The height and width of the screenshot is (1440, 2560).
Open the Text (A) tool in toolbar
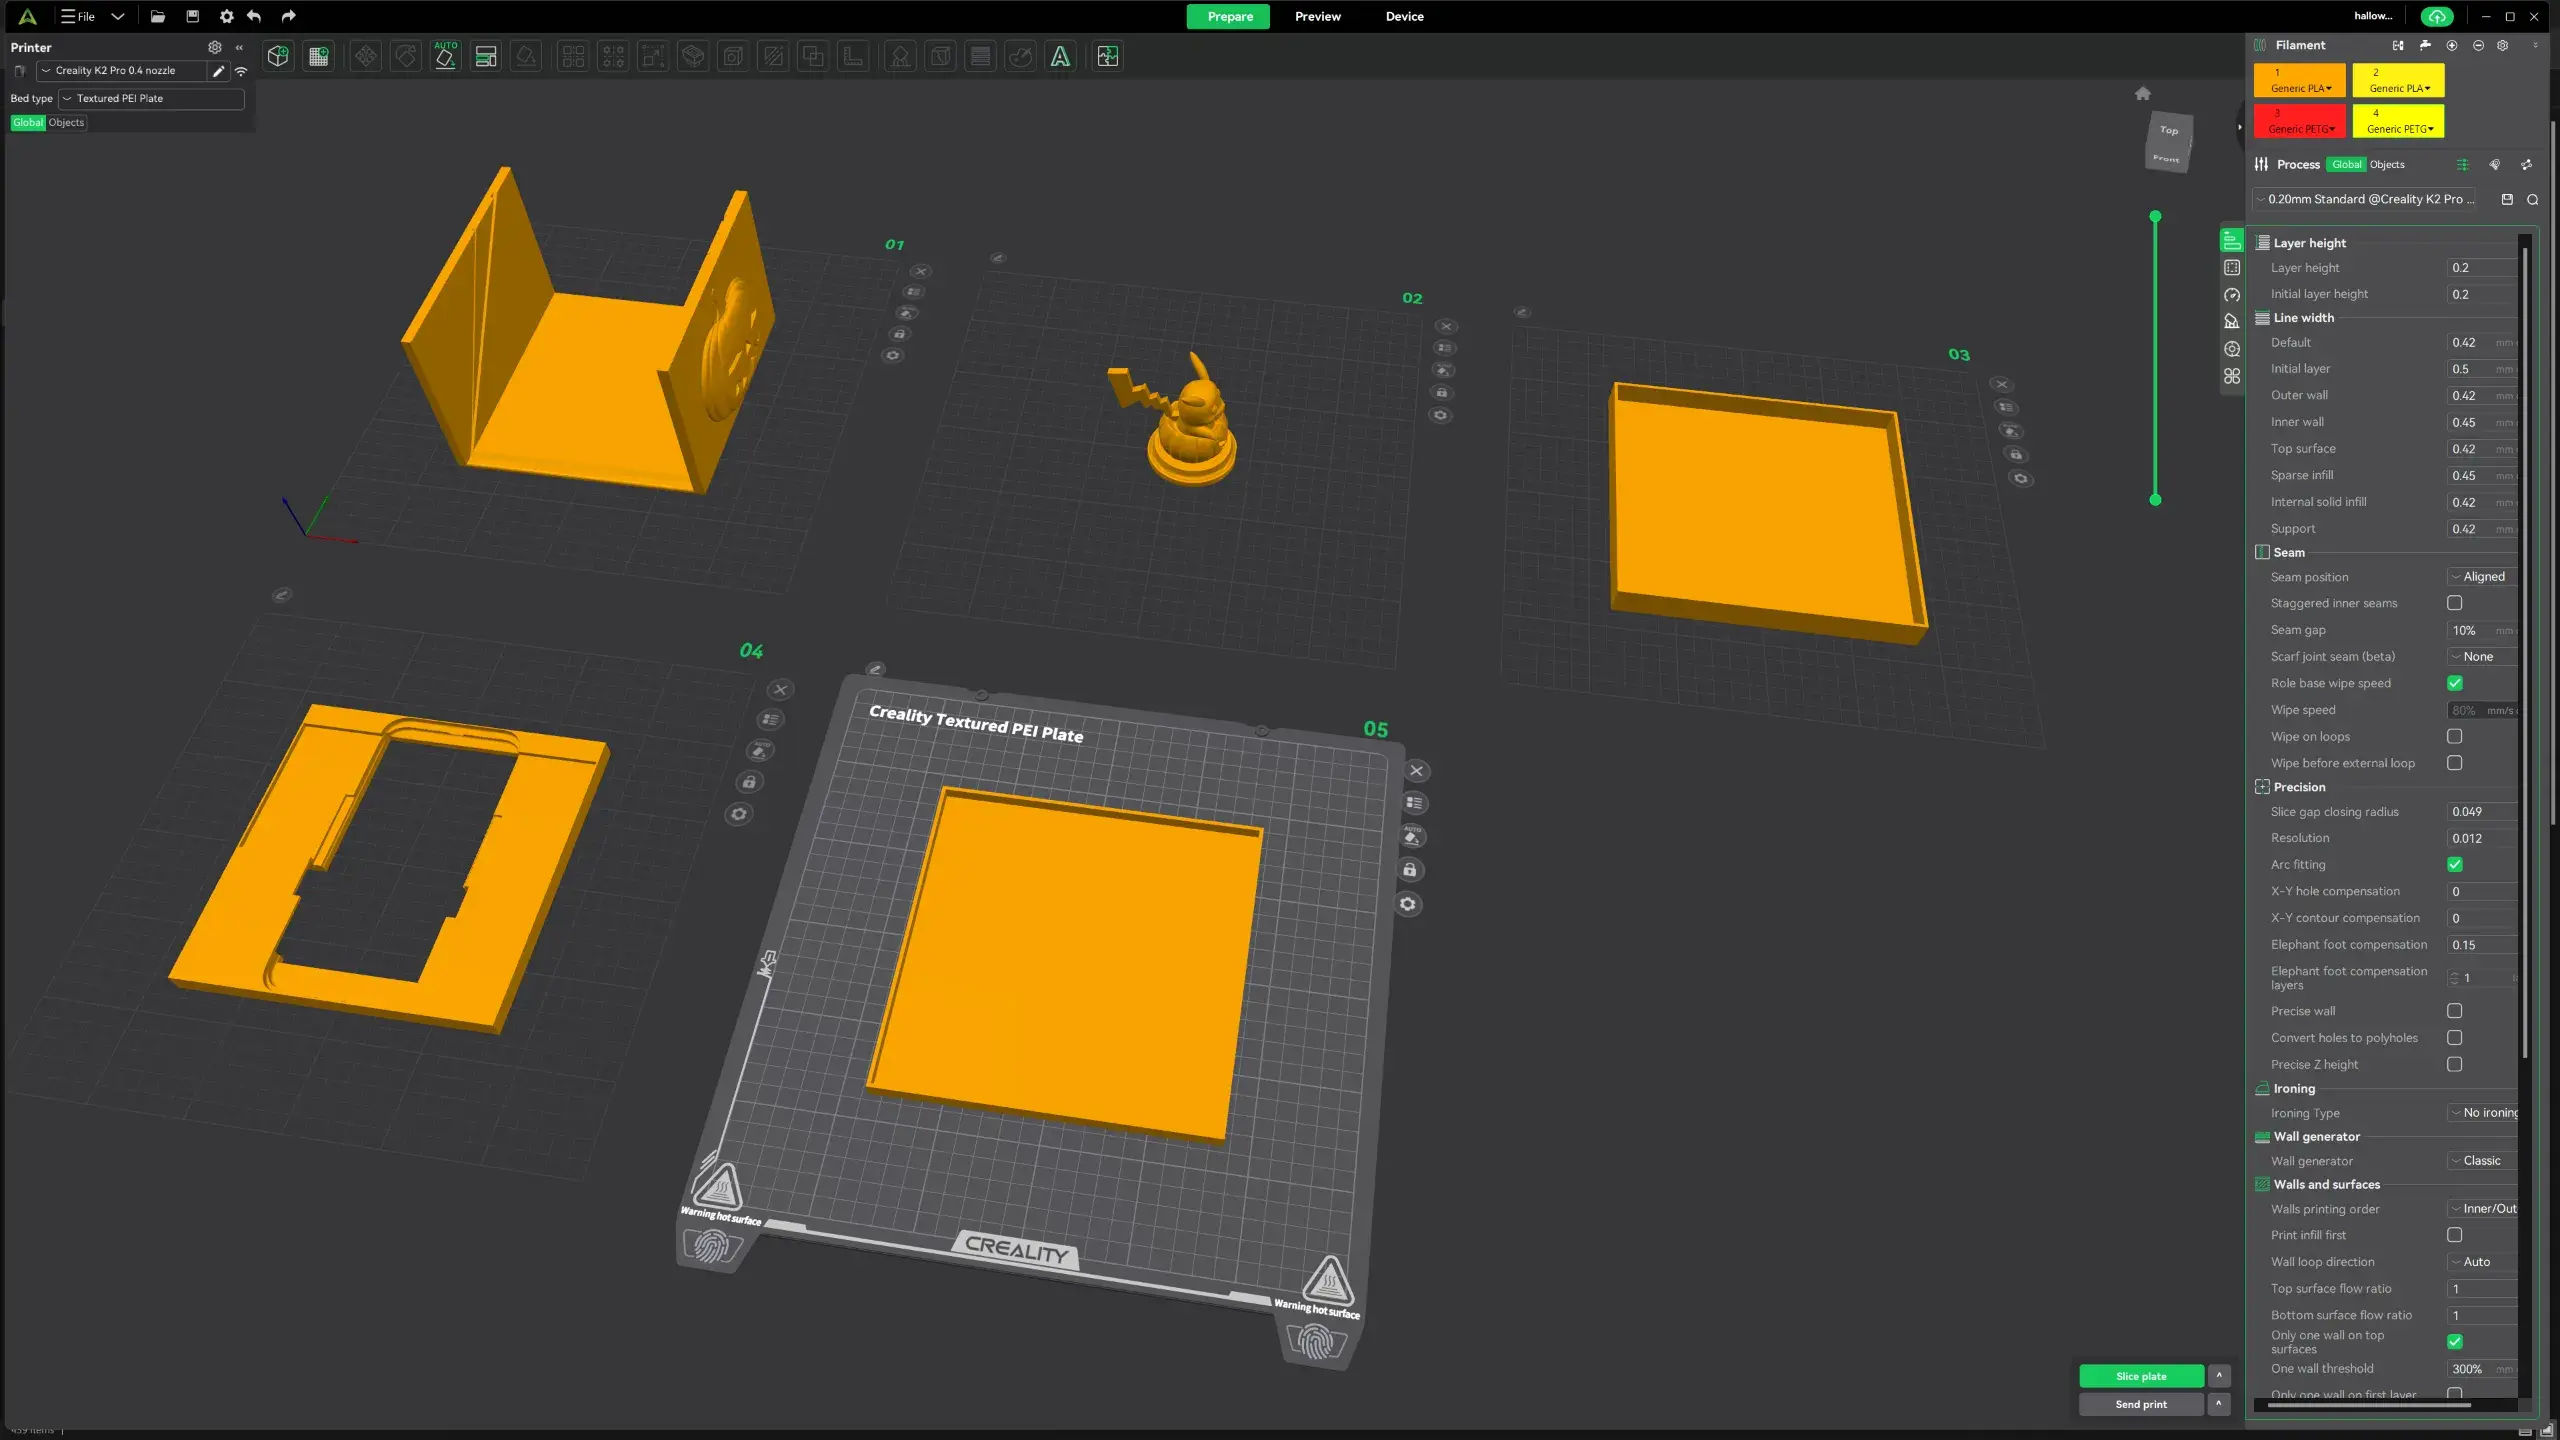(1060, 57)
